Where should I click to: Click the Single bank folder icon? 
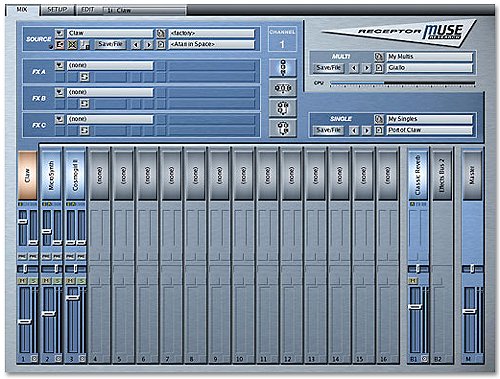[379, 119]
